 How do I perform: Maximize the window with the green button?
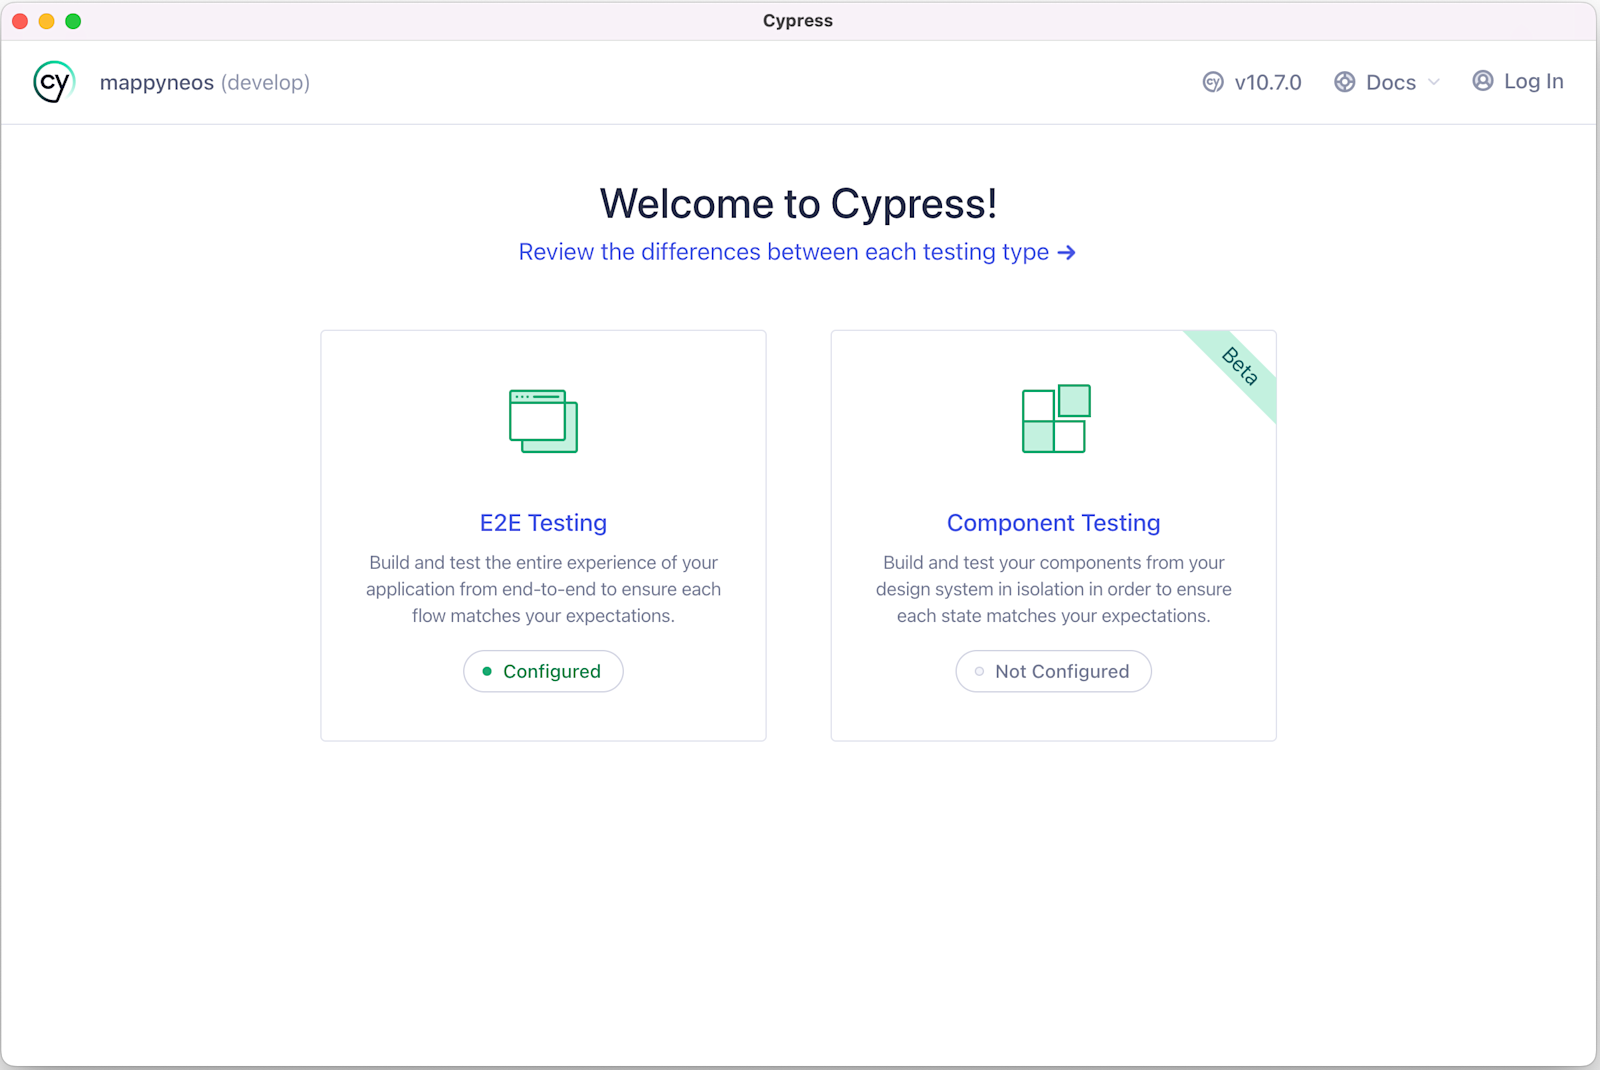point(73,21)
